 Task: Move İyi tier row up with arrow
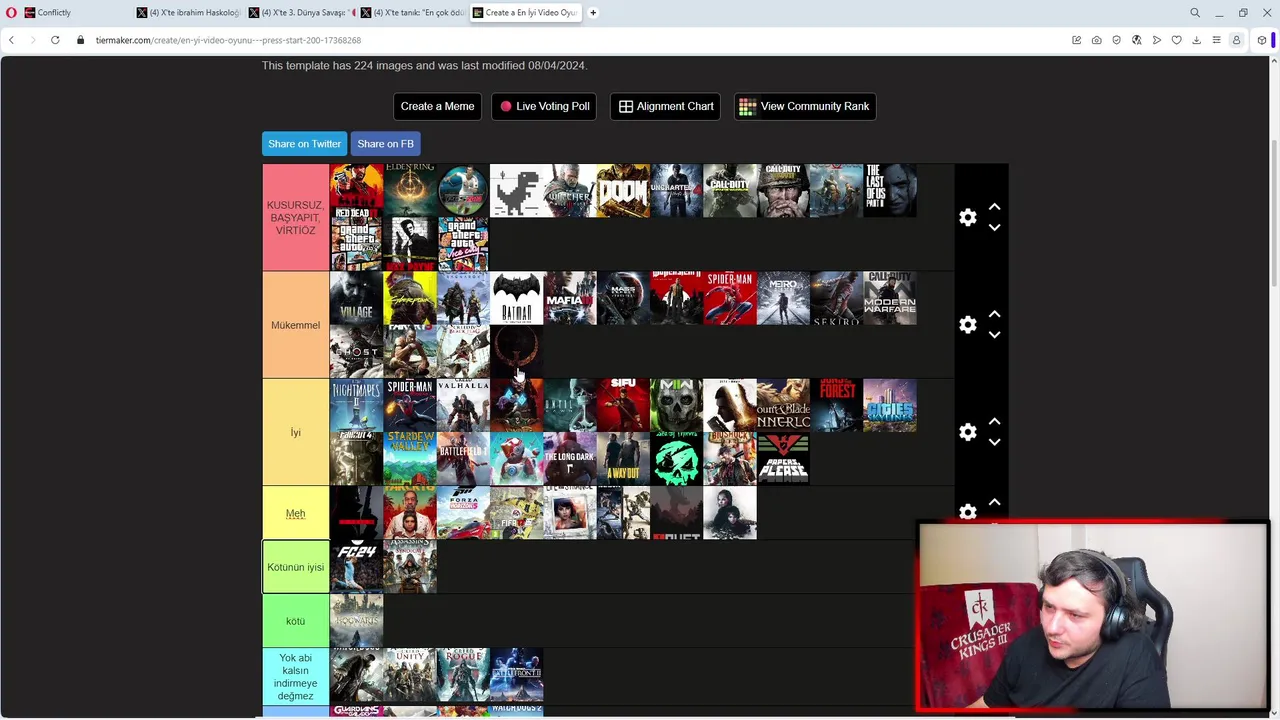click(x=994, y=421)
